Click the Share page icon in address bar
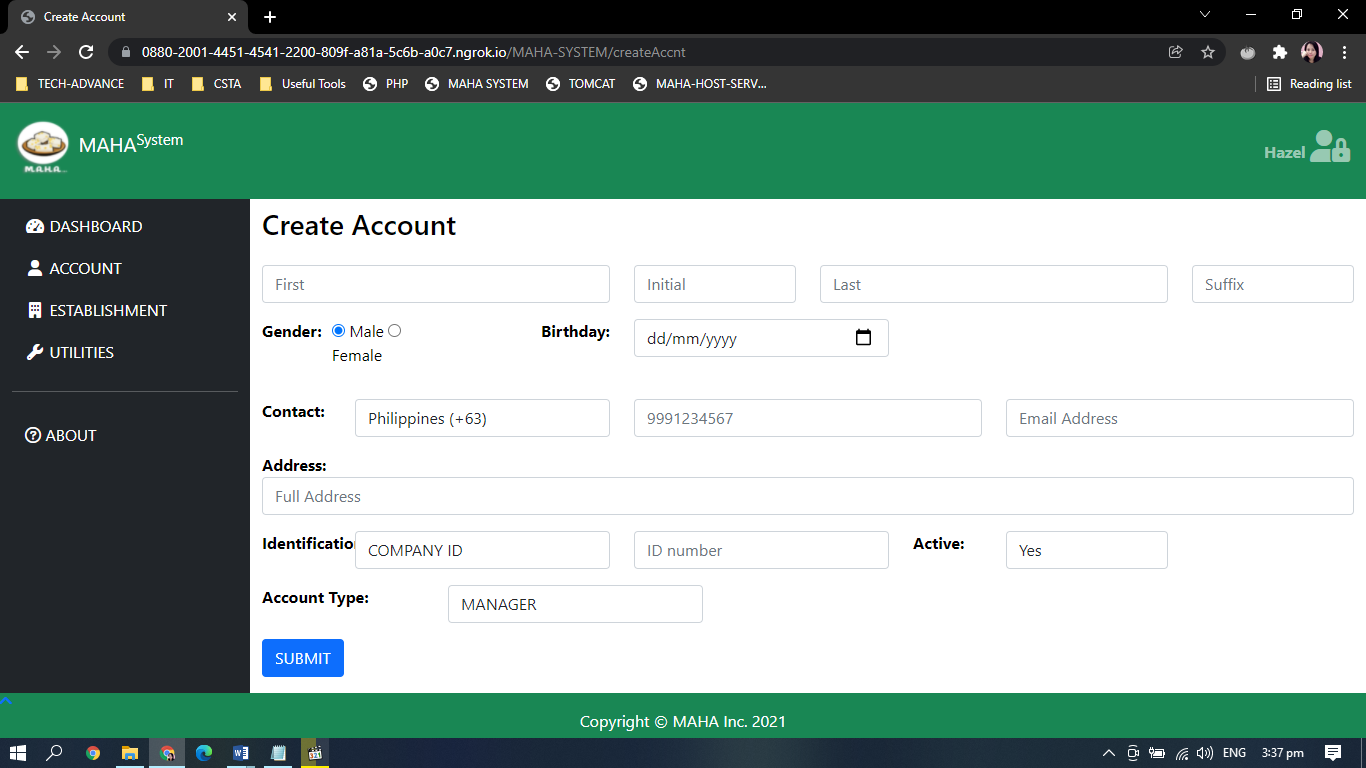The width and height of the screenshot is (1366, 768). pyautogui.click(x=1176, y=52)
